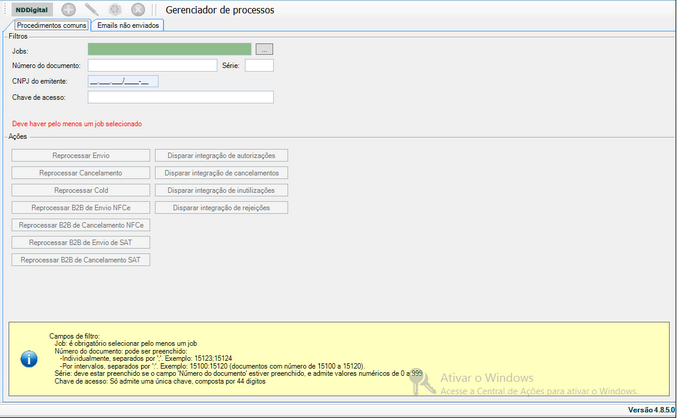677x418 pixels.
Task: Focus the Número do documento field
Action: click(152, 65)
